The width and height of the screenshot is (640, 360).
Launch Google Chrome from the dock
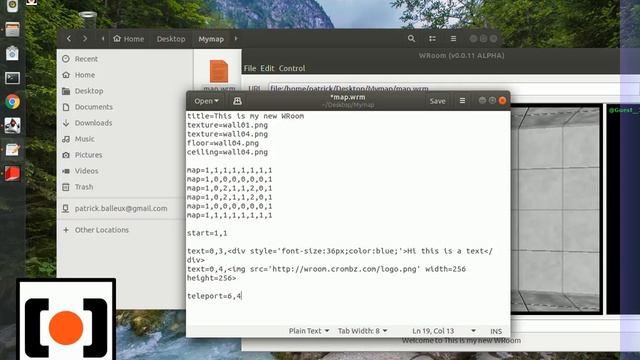12,102
